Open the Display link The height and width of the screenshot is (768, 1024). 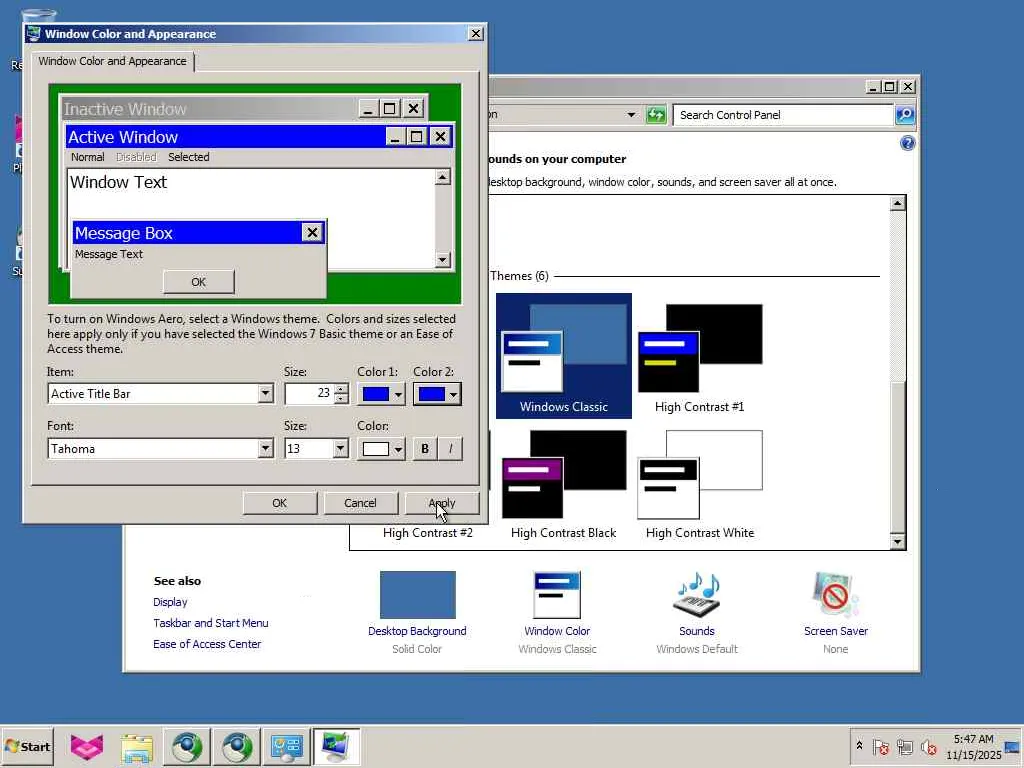170,602
